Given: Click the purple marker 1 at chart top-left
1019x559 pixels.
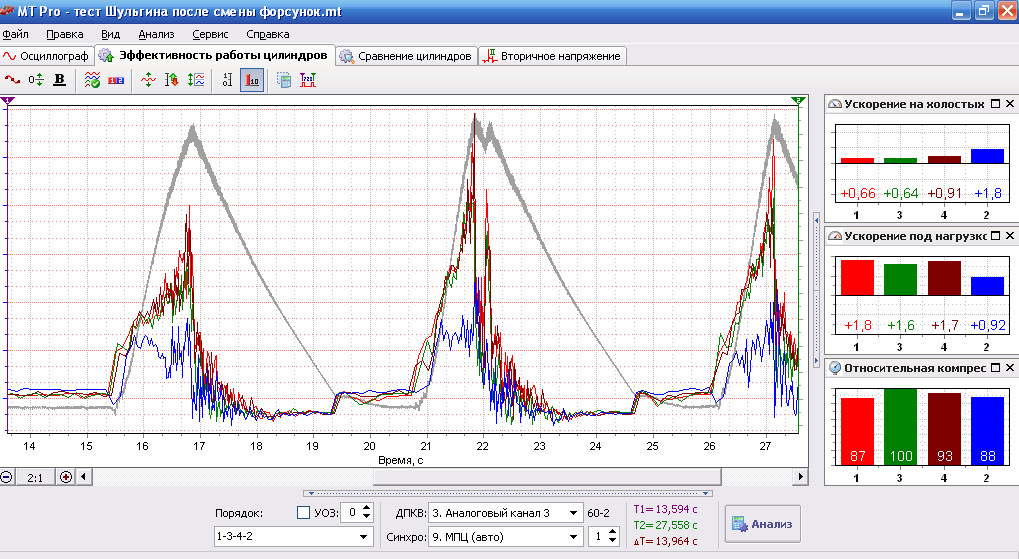Looking at the screenshot, I should pyautogui.click(x=7, y=100).
